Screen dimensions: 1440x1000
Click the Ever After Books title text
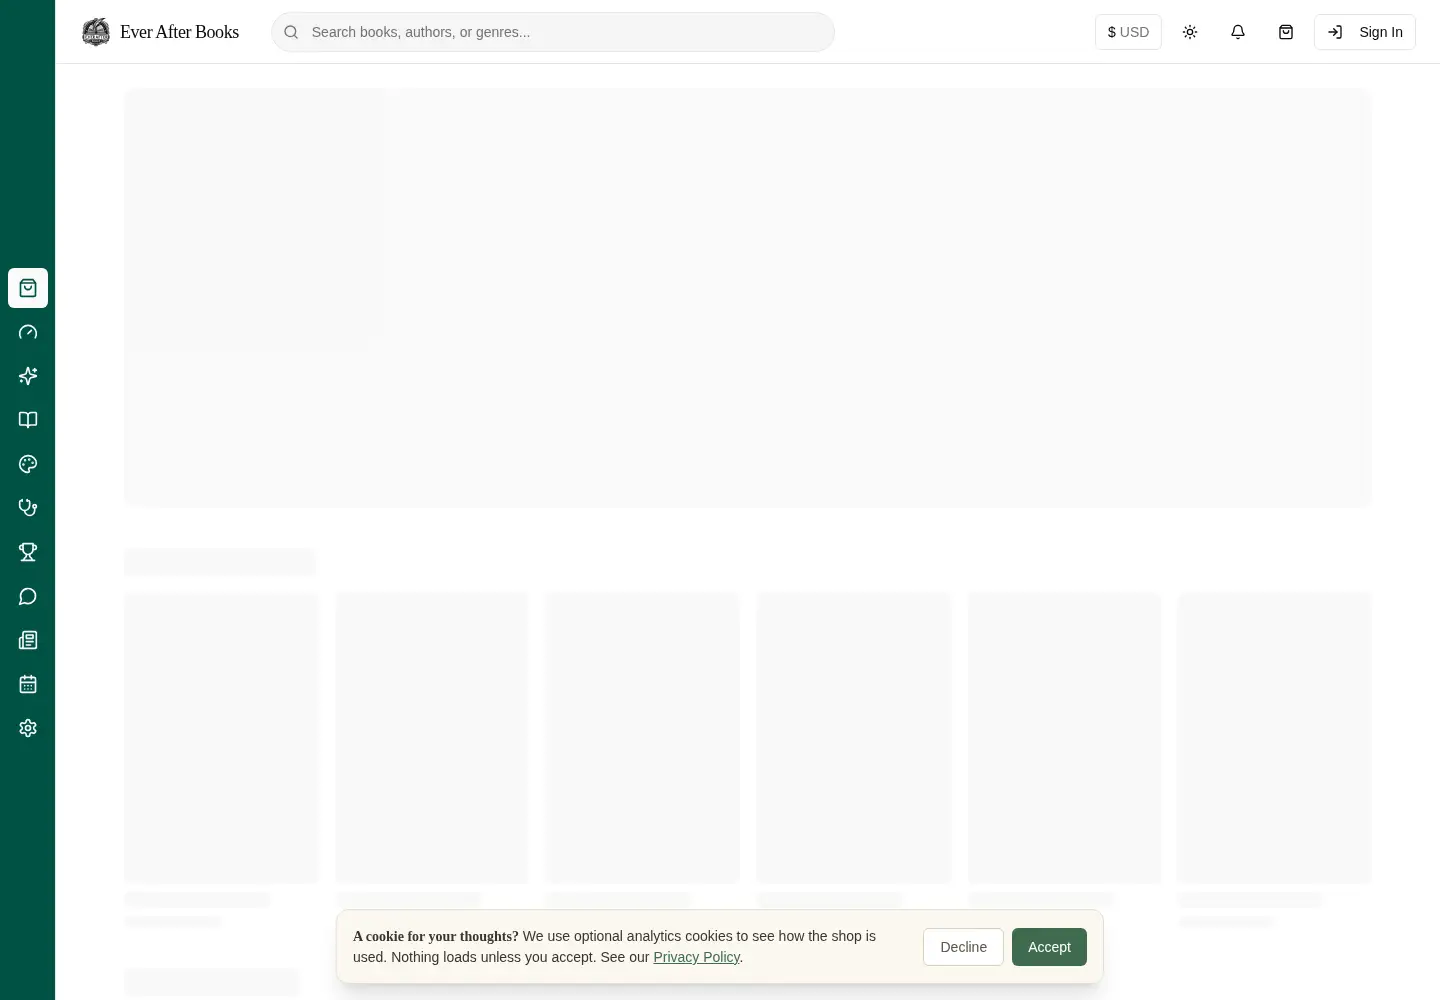tap(179, 32)
